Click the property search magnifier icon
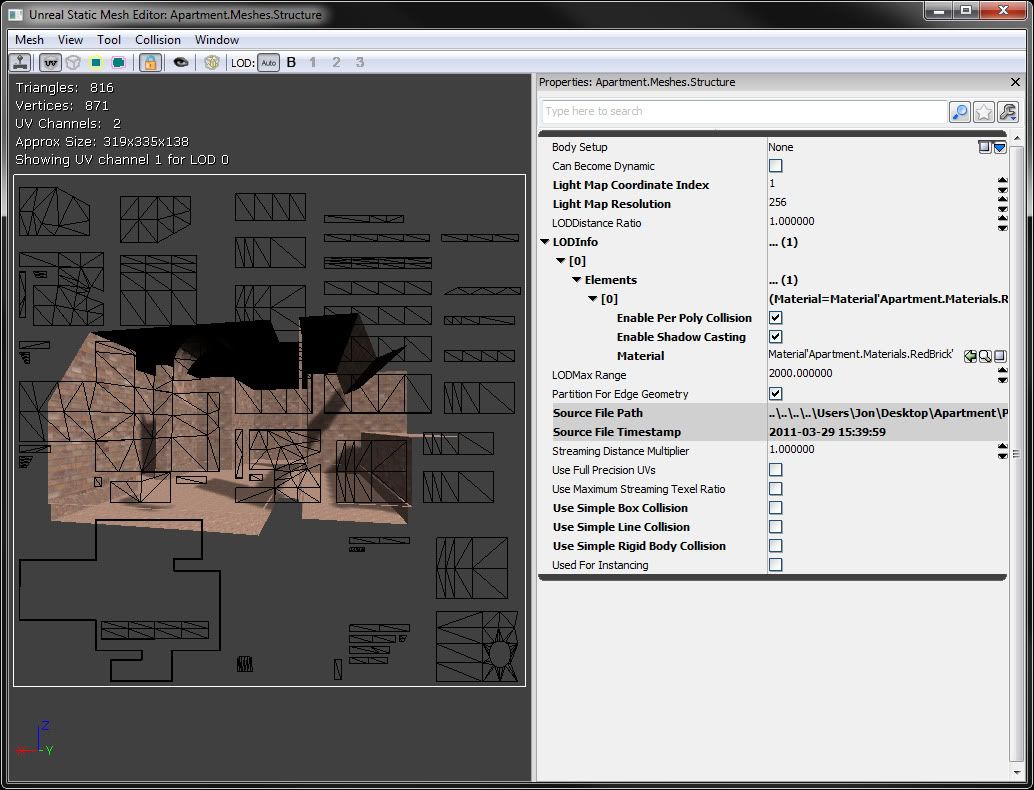1034x790 pixels. [x=959, y=112]
